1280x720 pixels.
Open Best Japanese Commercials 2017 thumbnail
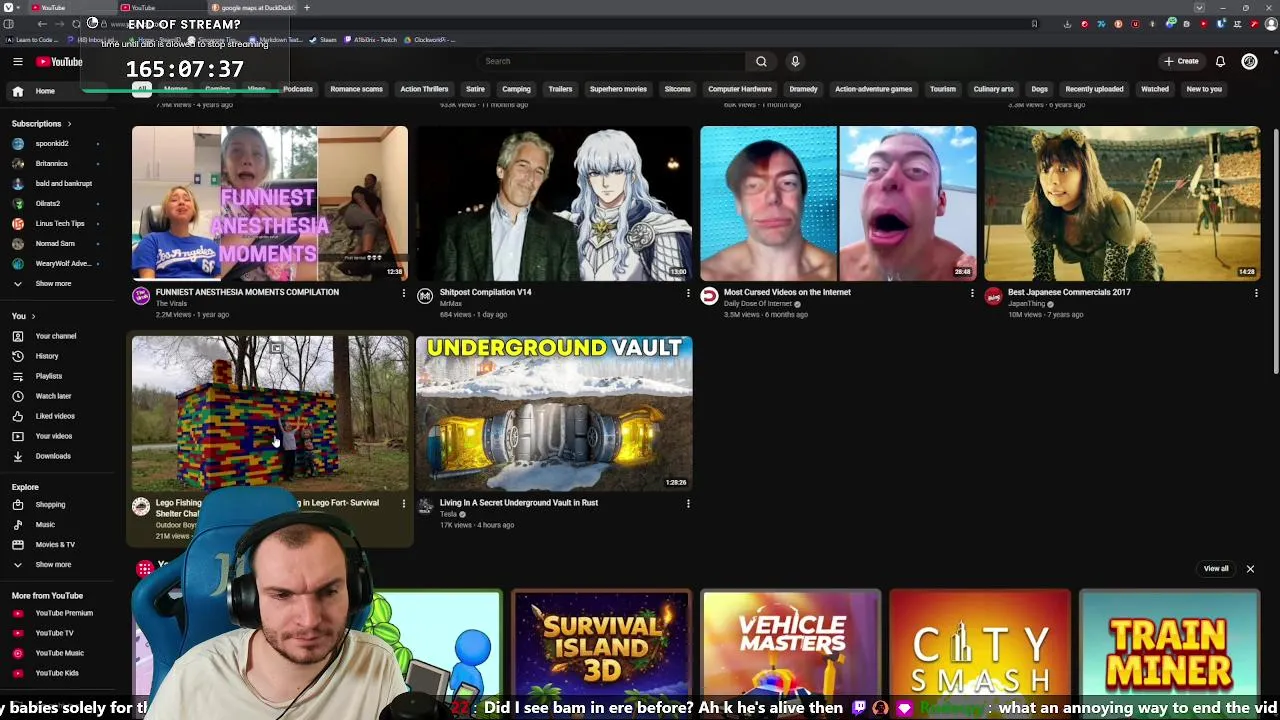1122,203
